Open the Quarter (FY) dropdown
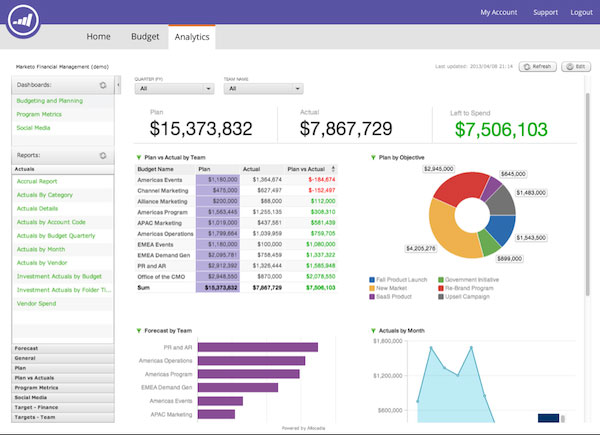 [x=174, y=89]
